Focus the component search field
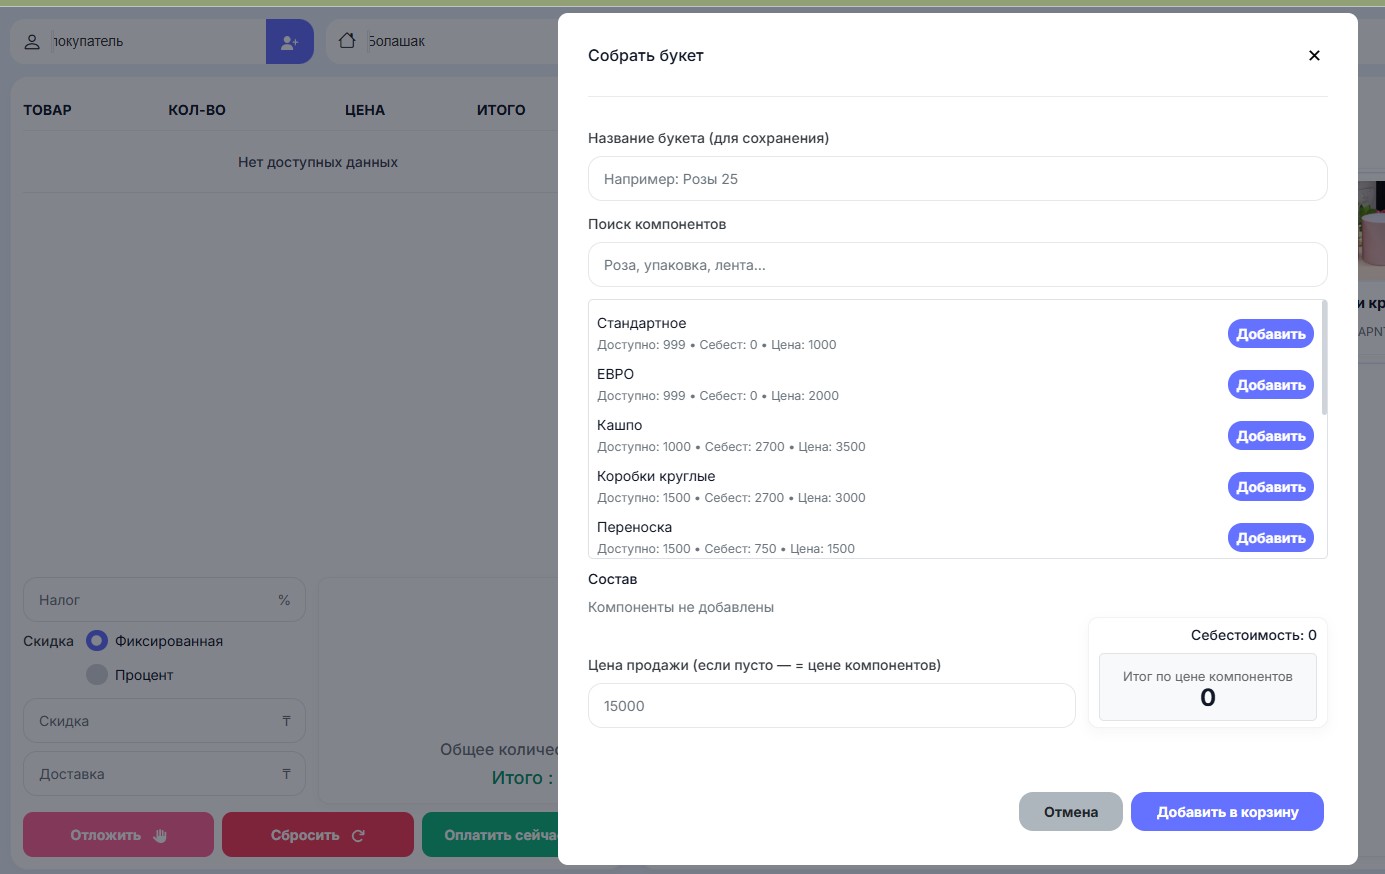Screen dimensions: 1385x874 [957, 265]
